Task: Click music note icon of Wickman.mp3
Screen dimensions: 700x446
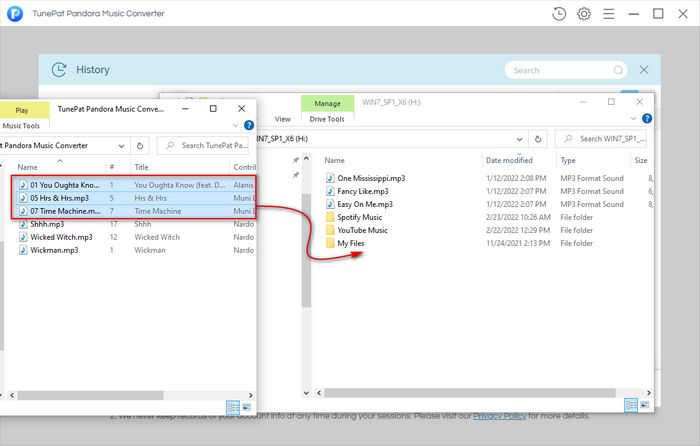Action: pyautogui.click(x=23, y=250)
